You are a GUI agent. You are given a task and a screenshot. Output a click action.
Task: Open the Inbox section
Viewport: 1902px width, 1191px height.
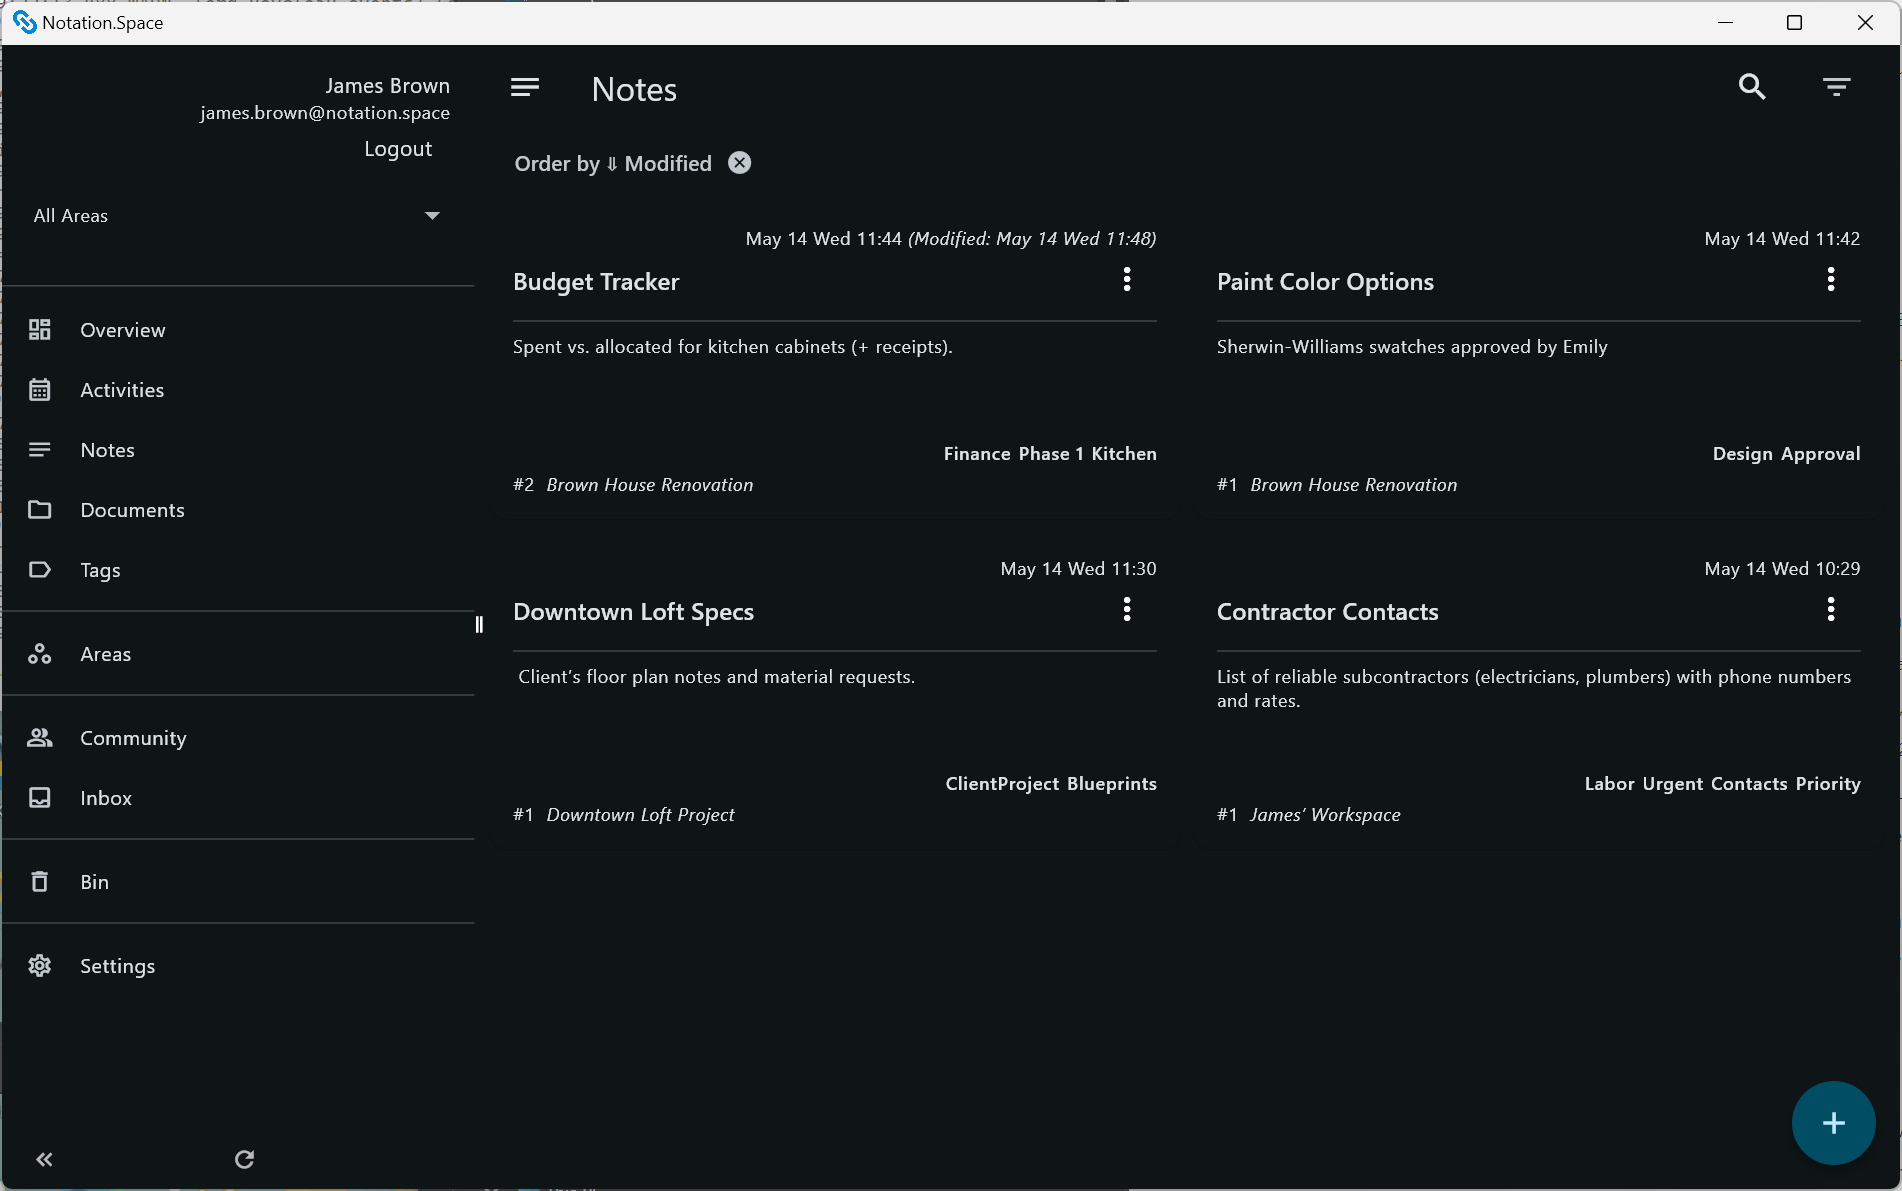tap(40, 797)
